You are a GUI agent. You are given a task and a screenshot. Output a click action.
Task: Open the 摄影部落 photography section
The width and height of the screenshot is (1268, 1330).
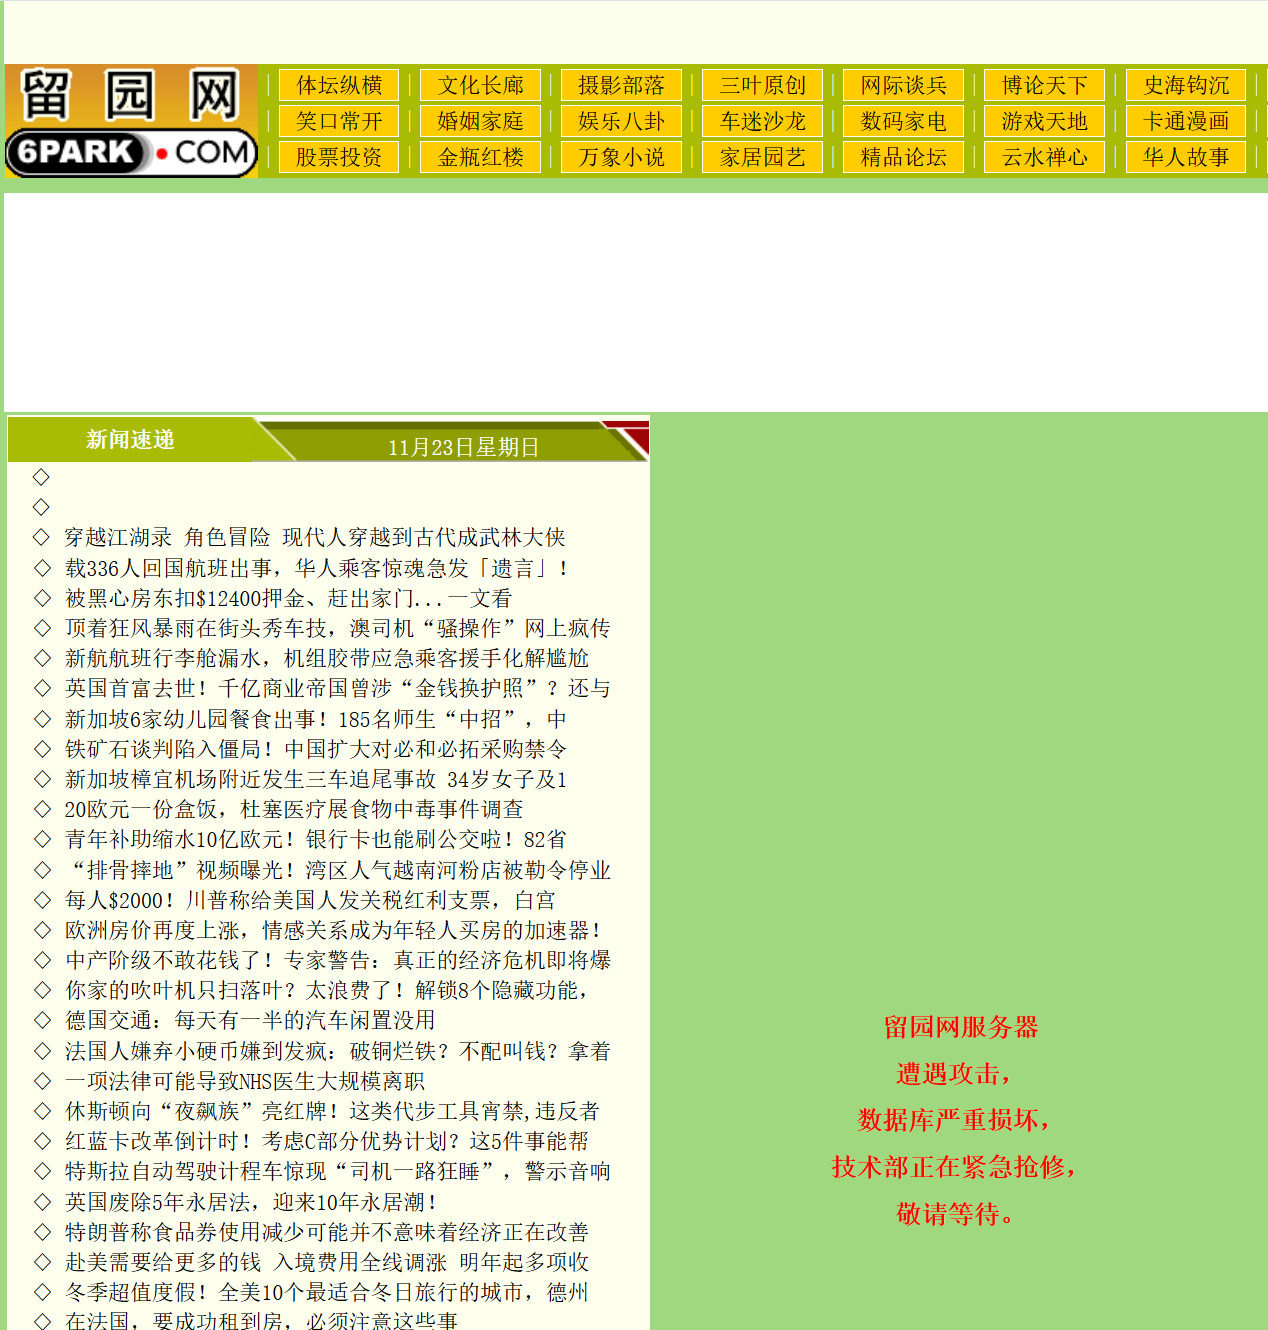tap(621, 85)
